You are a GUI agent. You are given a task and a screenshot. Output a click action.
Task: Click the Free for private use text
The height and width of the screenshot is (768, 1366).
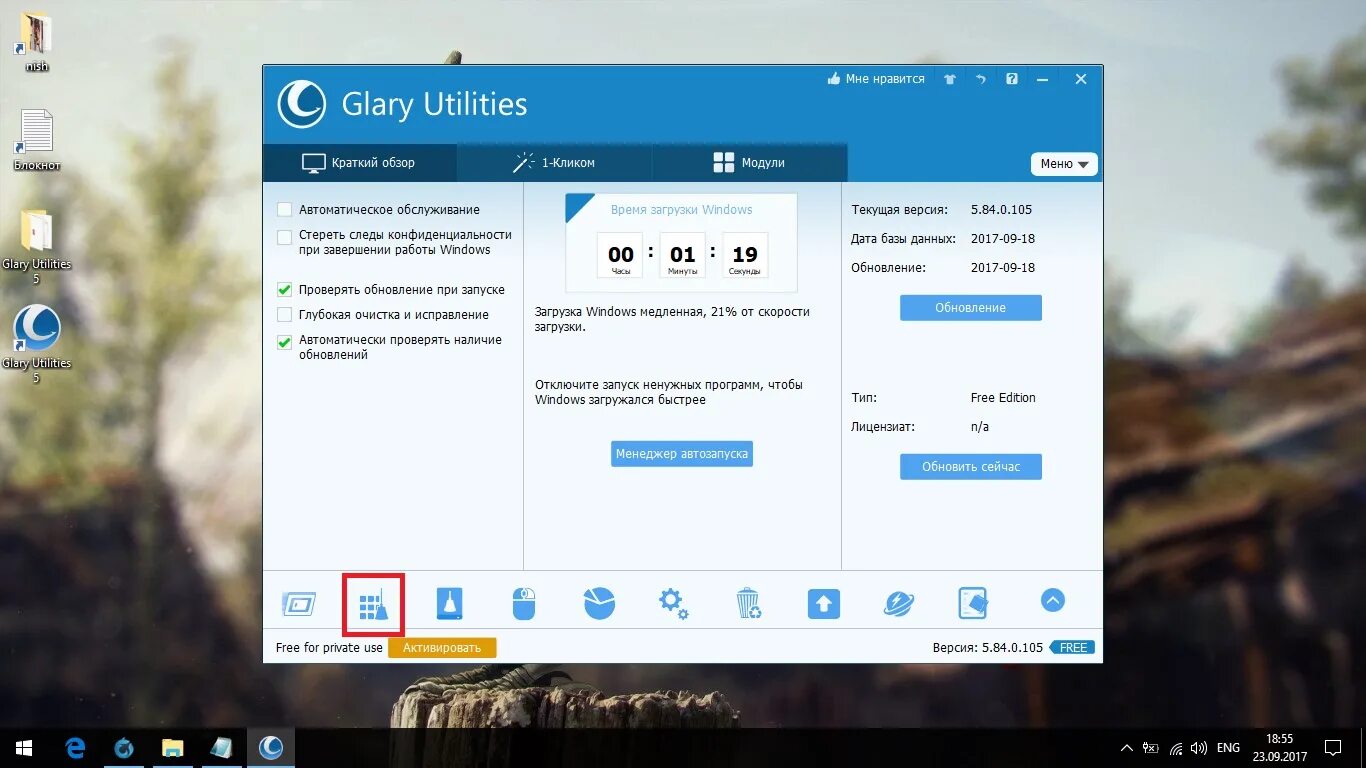click(329, 648)
